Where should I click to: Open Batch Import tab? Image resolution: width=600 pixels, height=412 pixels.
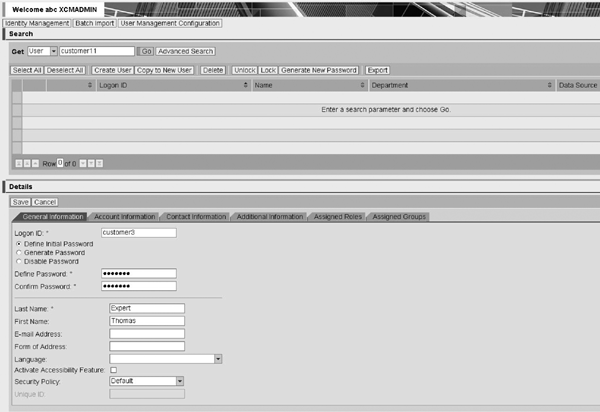pyautogui.click(x=95, y=23)
